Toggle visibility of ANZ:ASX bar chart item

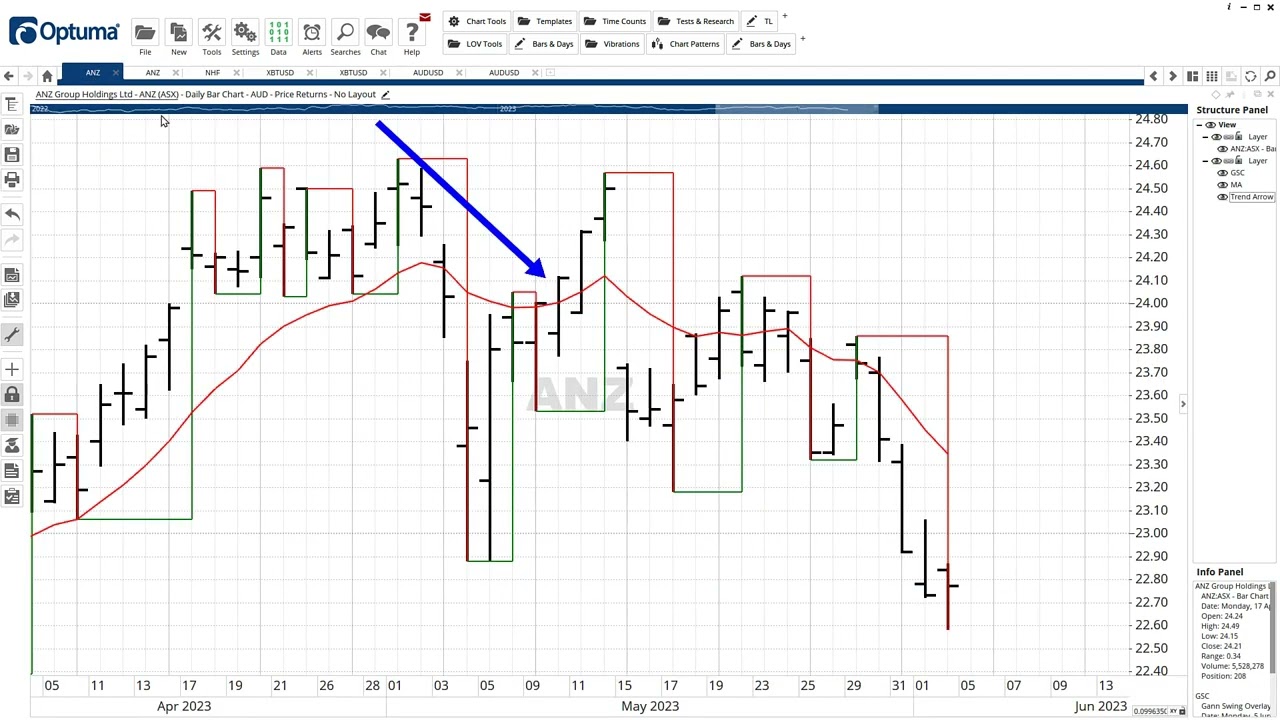1223,149
